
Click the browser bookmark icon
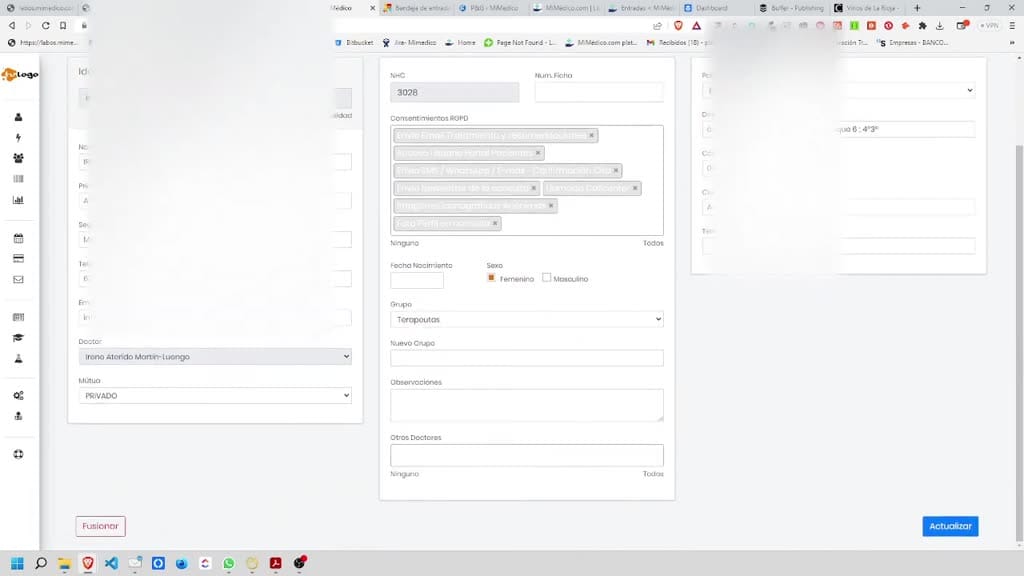point(63,25)
